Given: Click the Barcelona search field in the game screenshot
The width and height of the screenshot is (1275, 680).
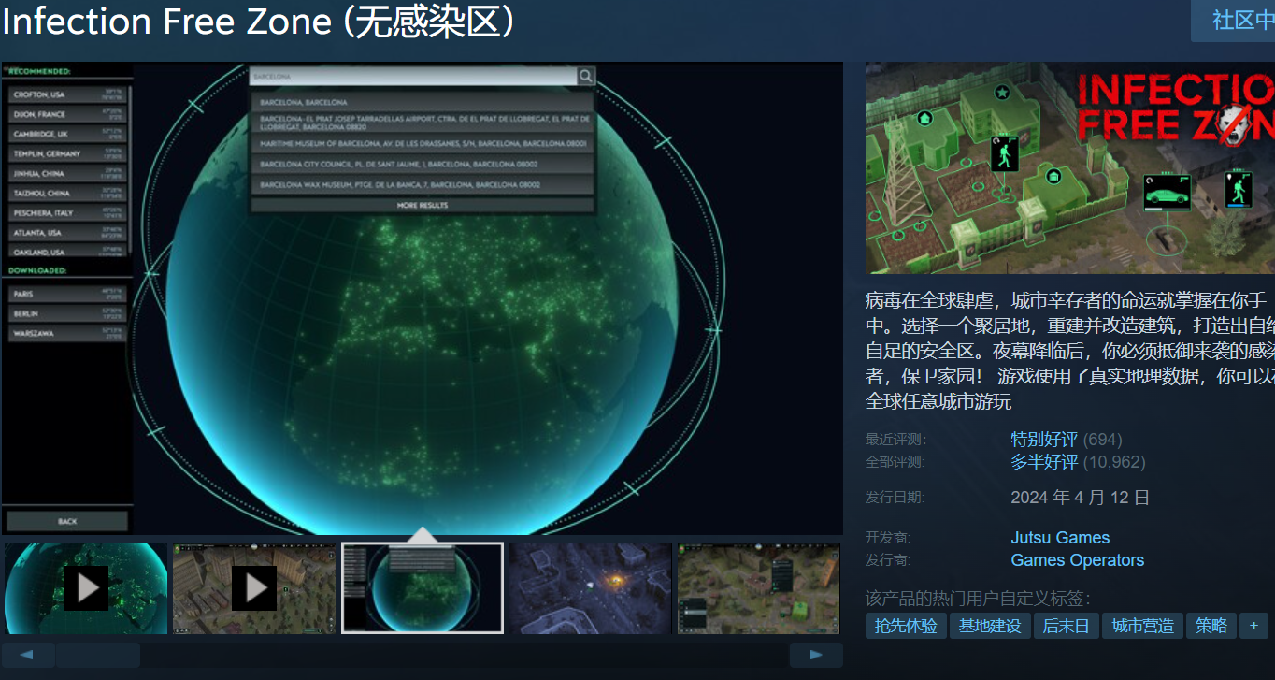Looking at the screenshot, I should click(413, 76).
